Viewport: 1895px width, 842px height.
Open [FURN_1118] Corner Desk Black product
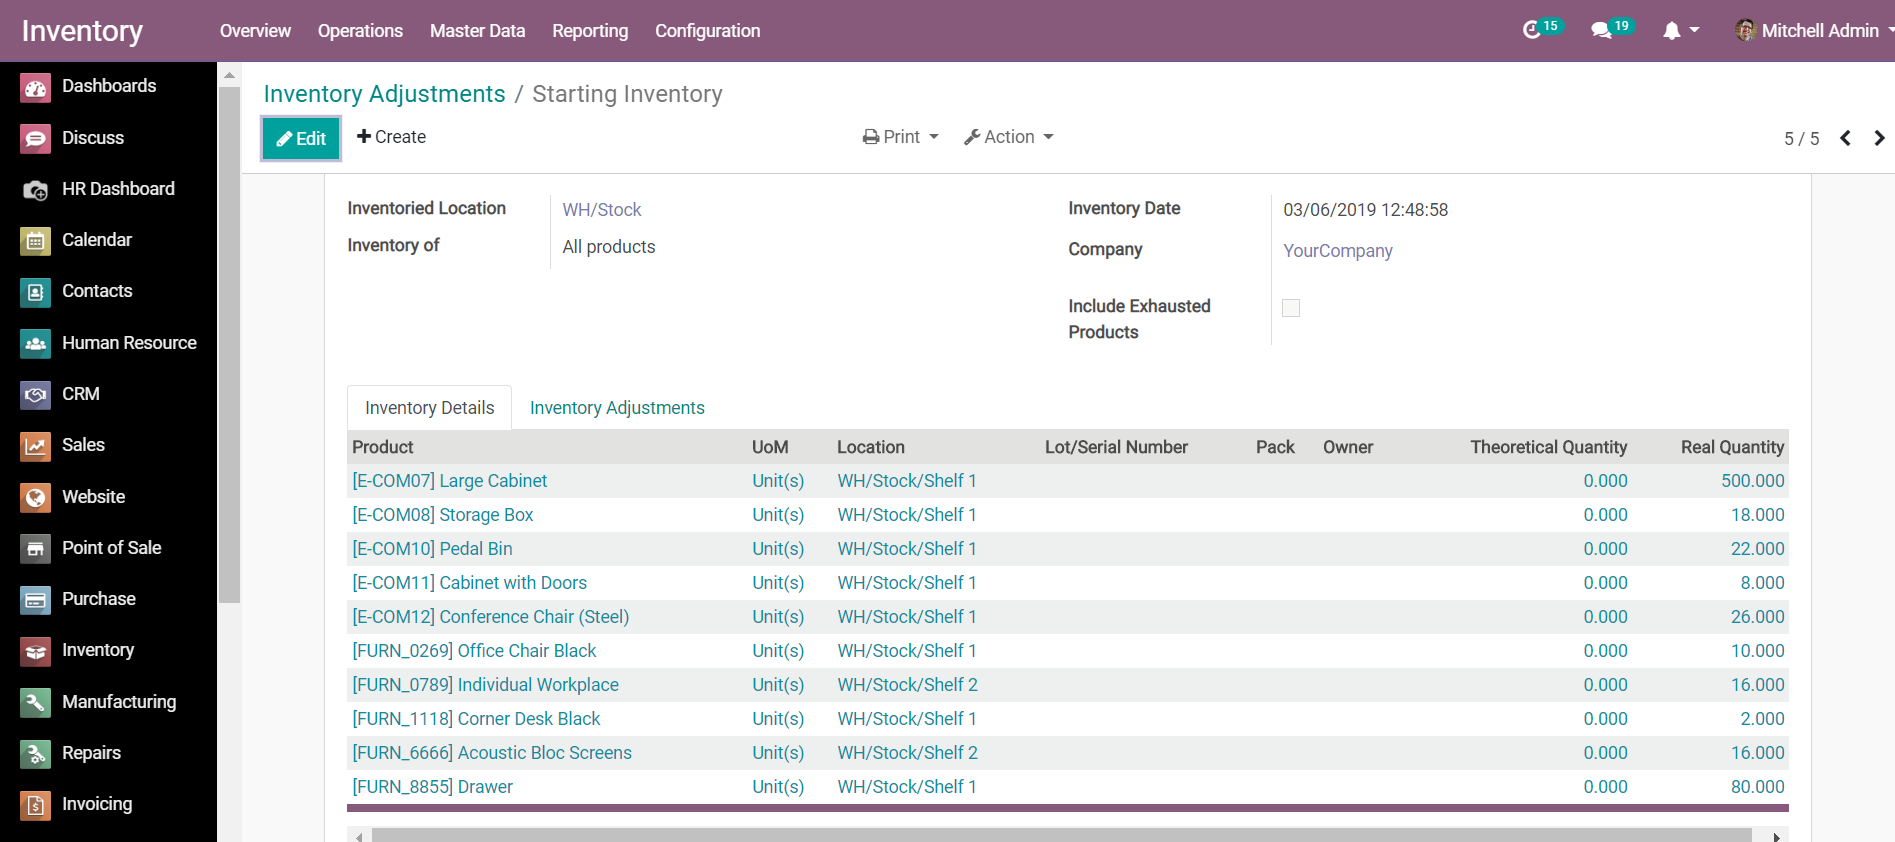476,719
